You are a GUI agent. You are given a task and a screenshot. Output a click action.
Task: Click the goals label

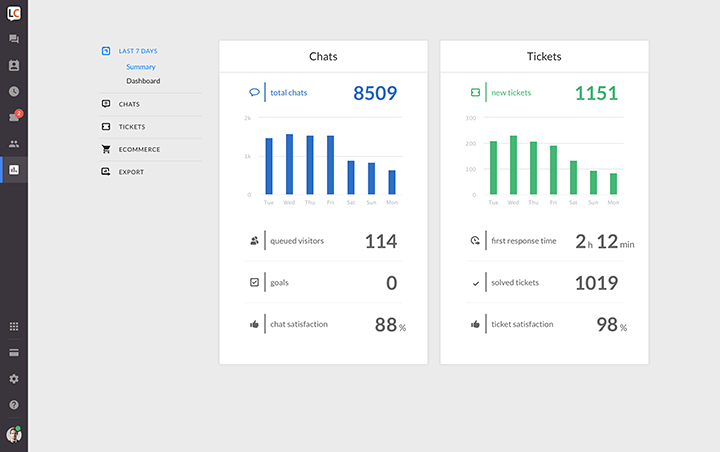[x=279, y=282]
